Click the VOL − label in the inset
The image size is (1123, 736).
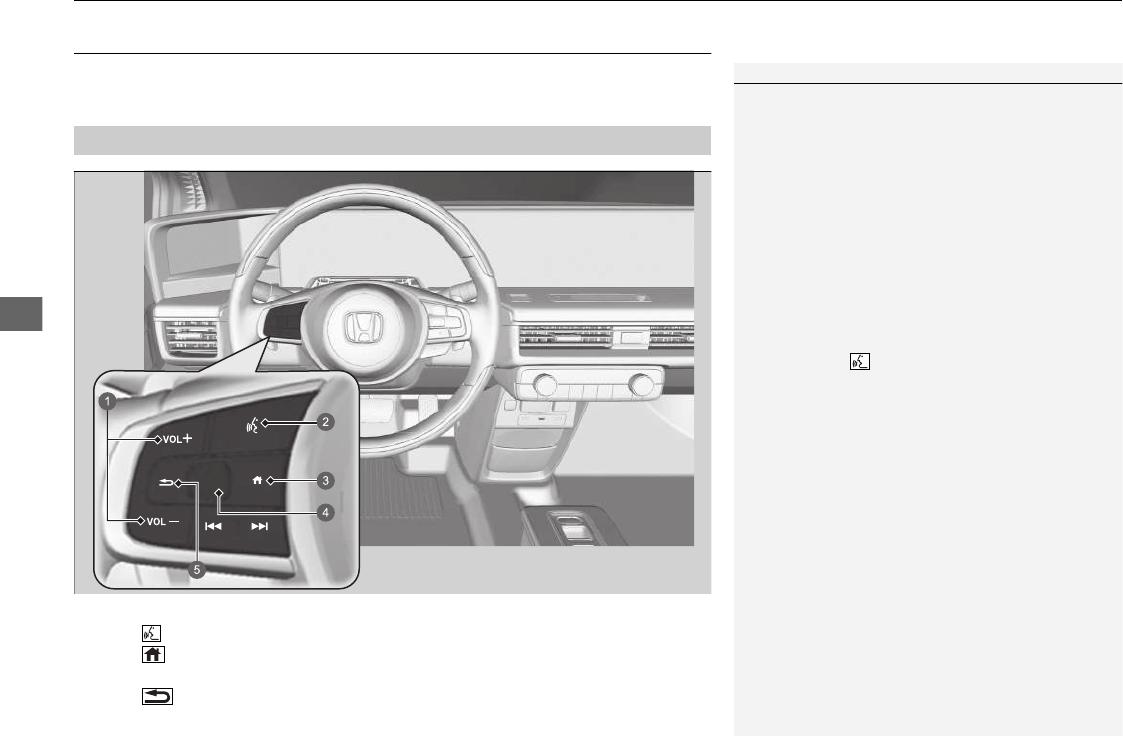click(163, 522)
